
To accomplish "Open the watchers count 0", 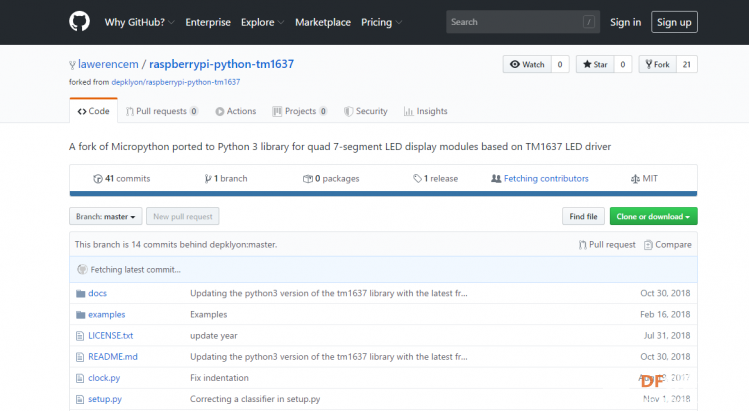I will [560, 64].
